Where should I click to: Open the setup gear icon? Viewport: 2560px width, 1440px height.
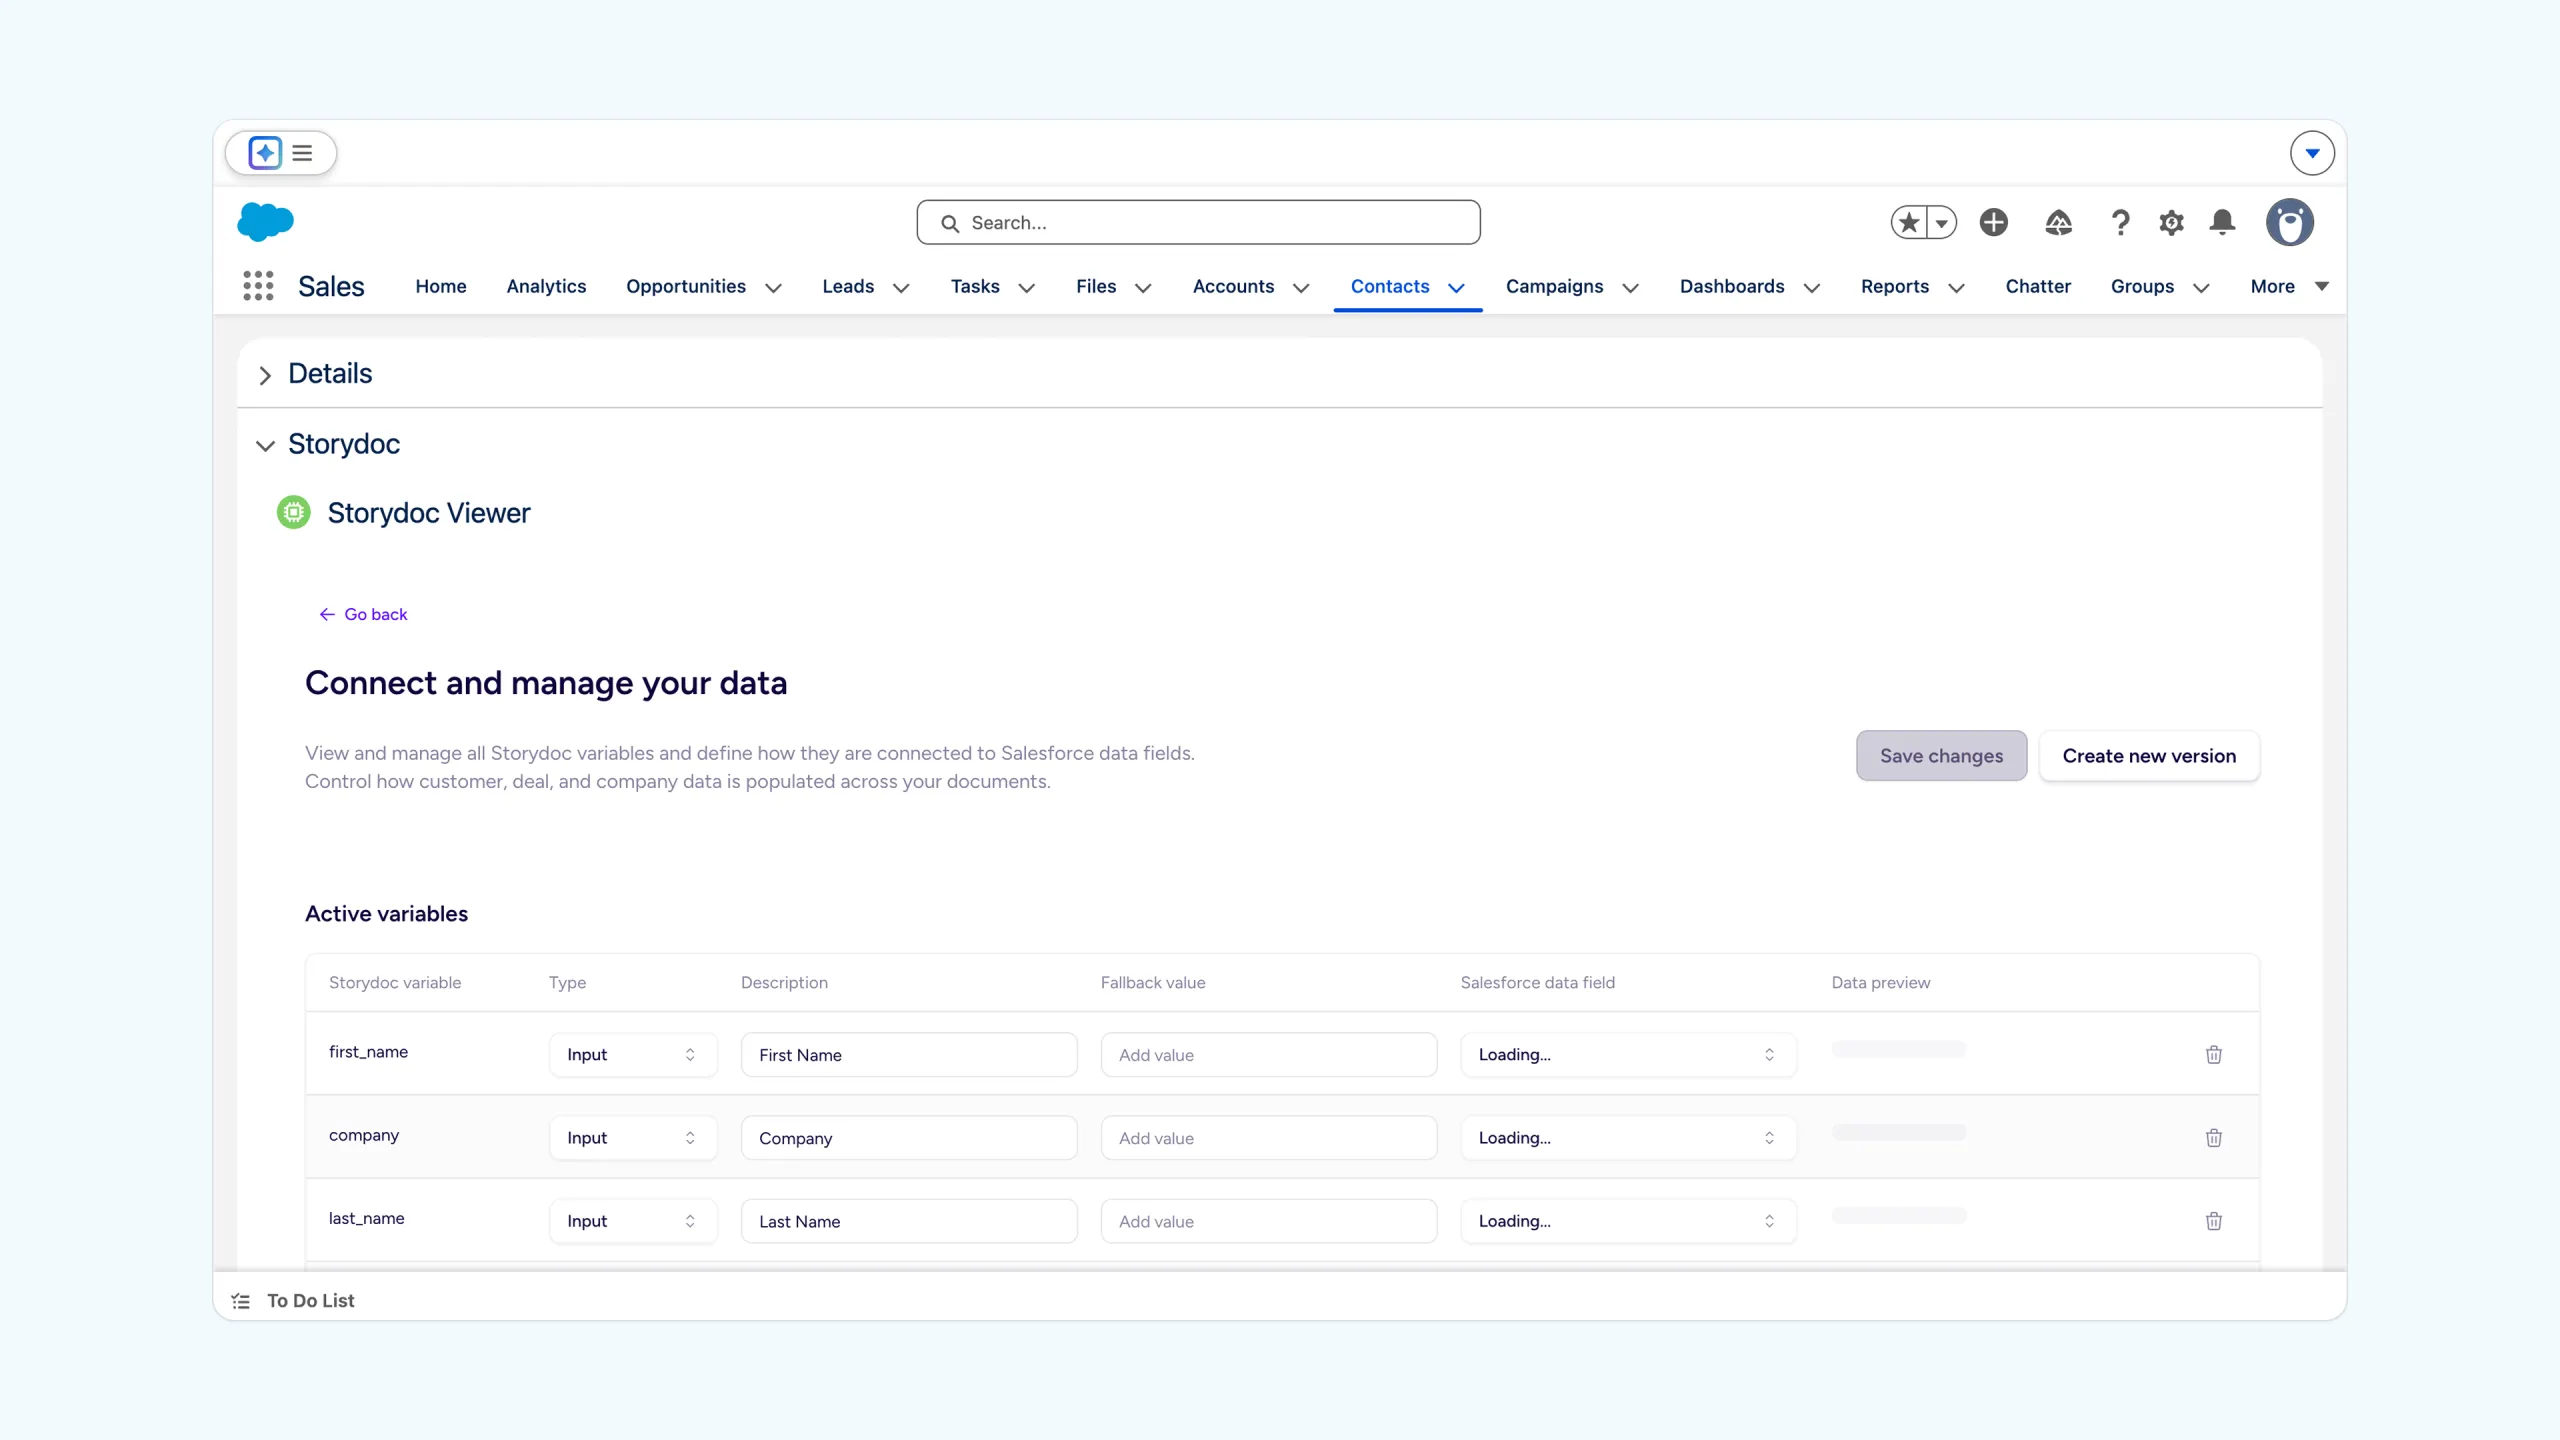coord(2171,222)
